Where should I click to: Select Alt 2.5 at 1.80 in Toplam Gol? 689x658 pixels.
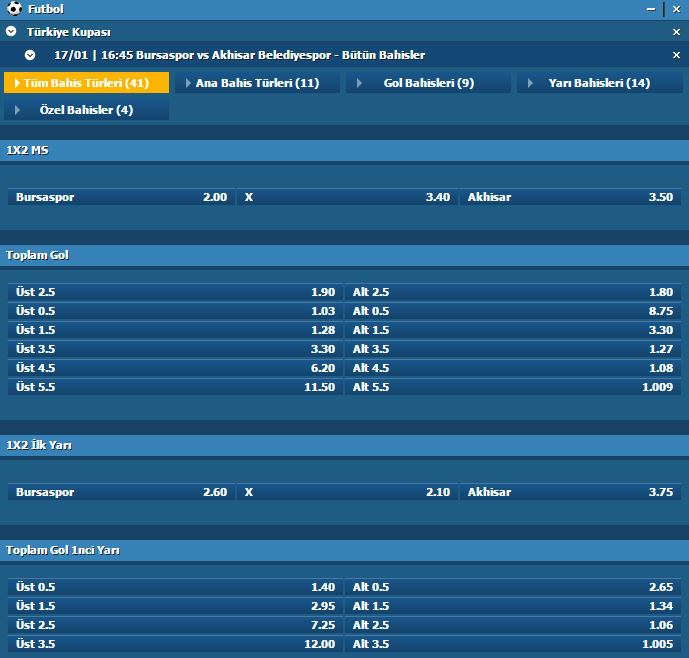(x=513, y=292)
